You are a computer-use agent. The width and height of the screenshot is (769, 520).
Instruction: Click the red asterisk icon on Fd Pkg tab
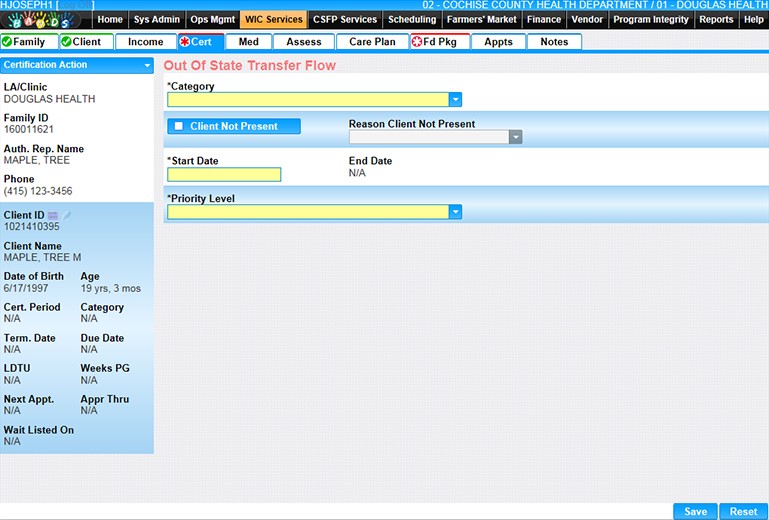[417, 42]
